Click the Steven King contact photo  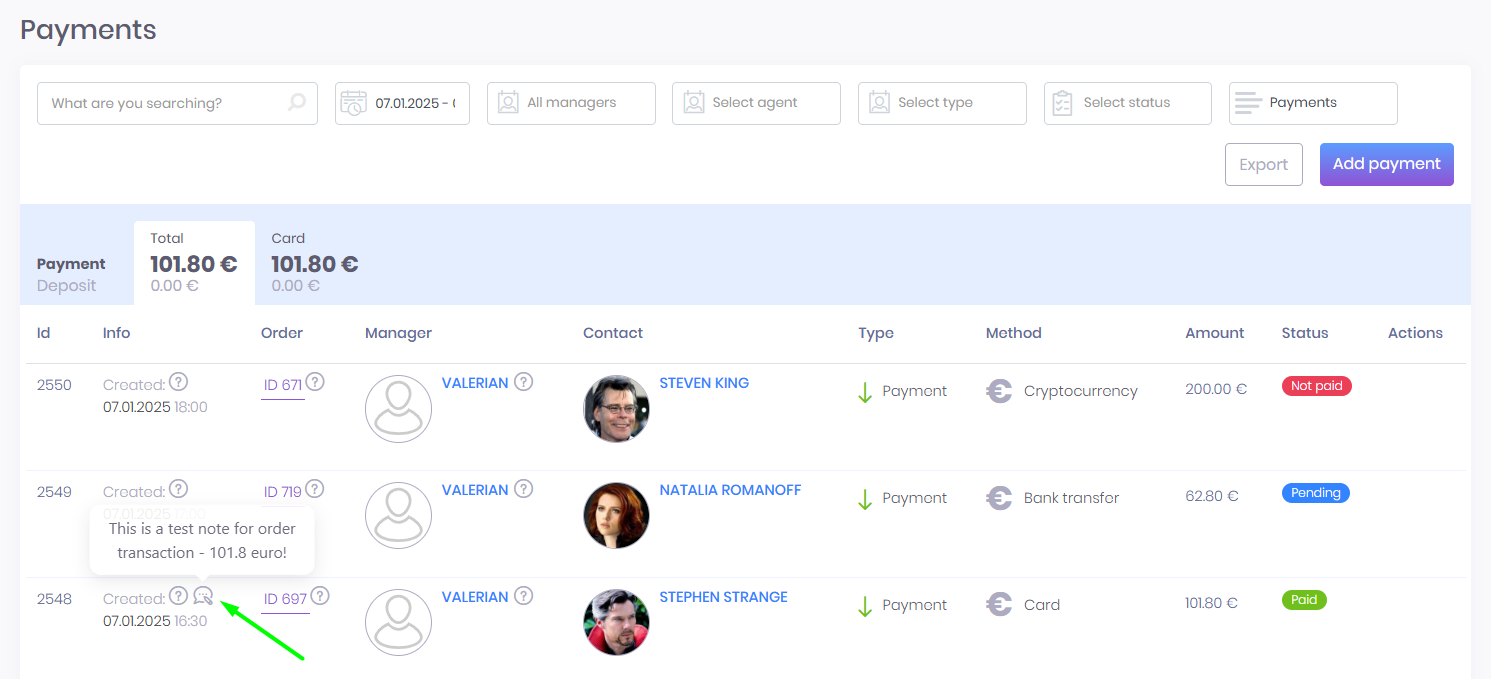pos(616,409)
